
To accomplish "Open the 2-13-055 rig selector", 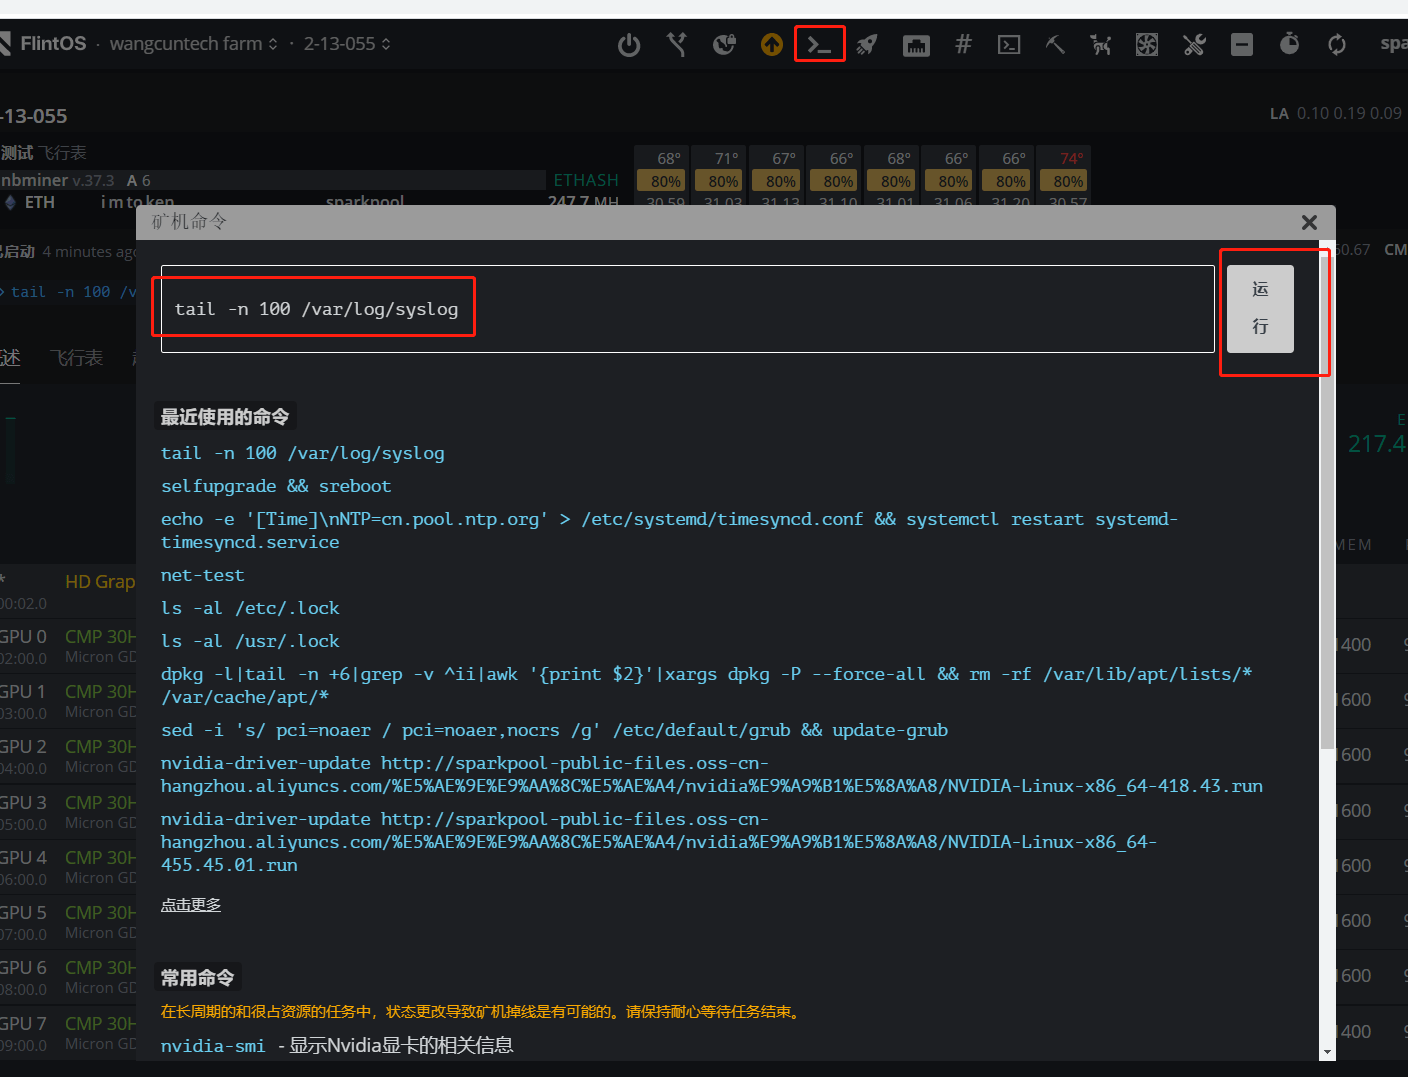I will tap(345, 43).
